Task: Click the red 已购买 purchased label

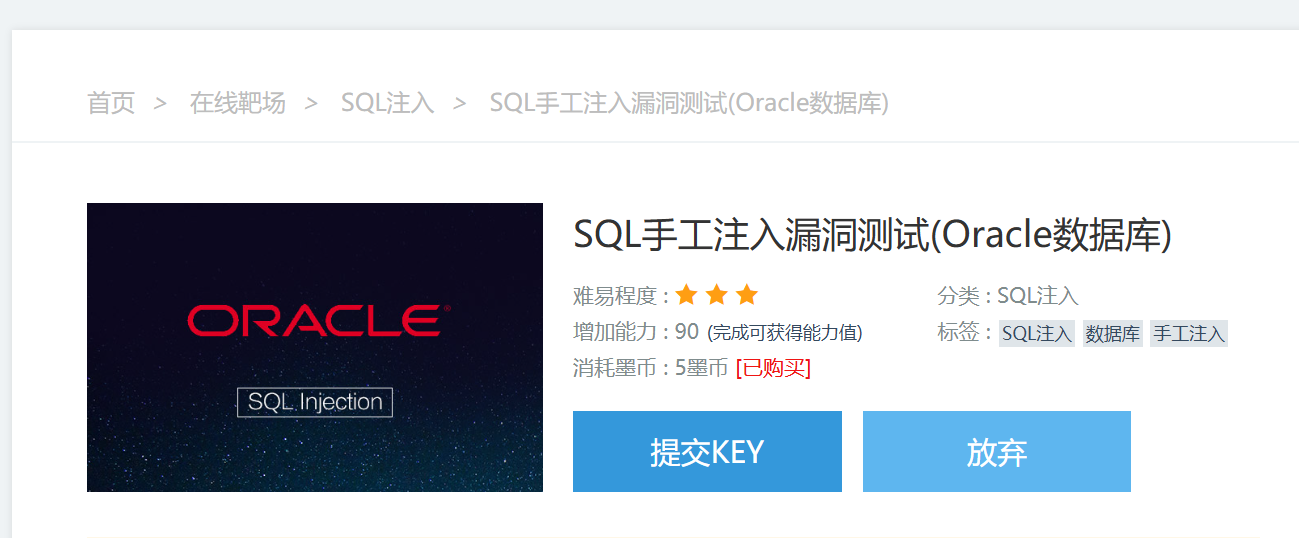Action: click(773, 368)
